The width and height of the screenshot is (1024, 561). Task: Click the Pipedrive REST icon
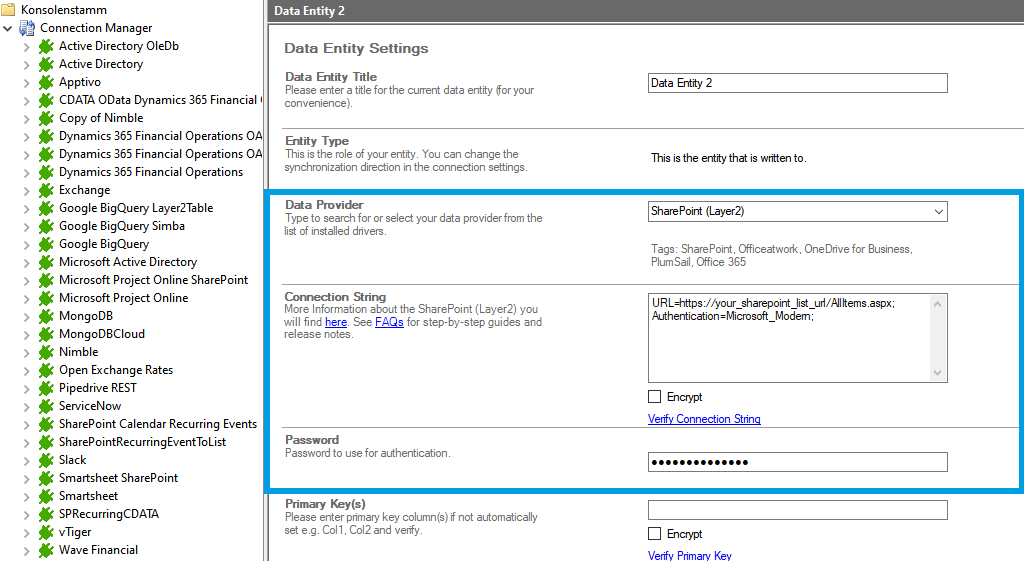(46, 388)
